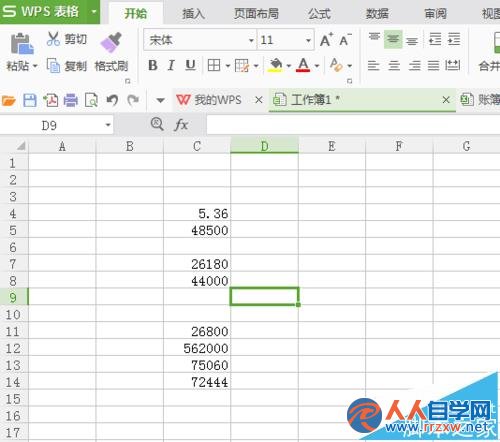
Task: Undo the last action
Action: (x=112, y=100)
